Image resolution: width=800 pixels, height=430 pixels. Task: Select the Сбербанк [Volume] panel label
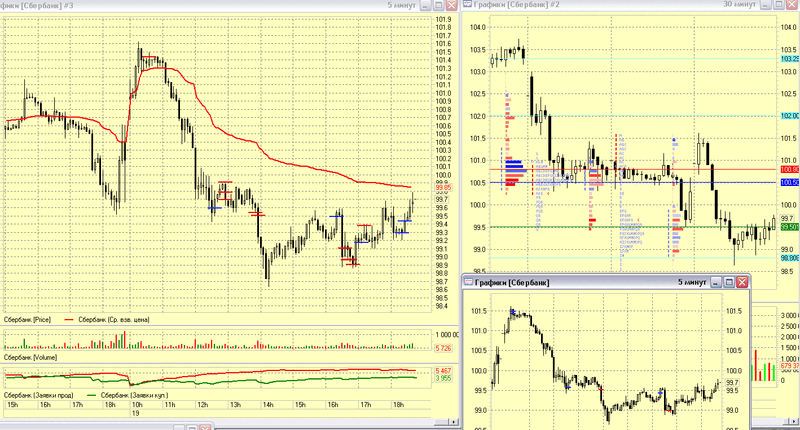(30, 358)
